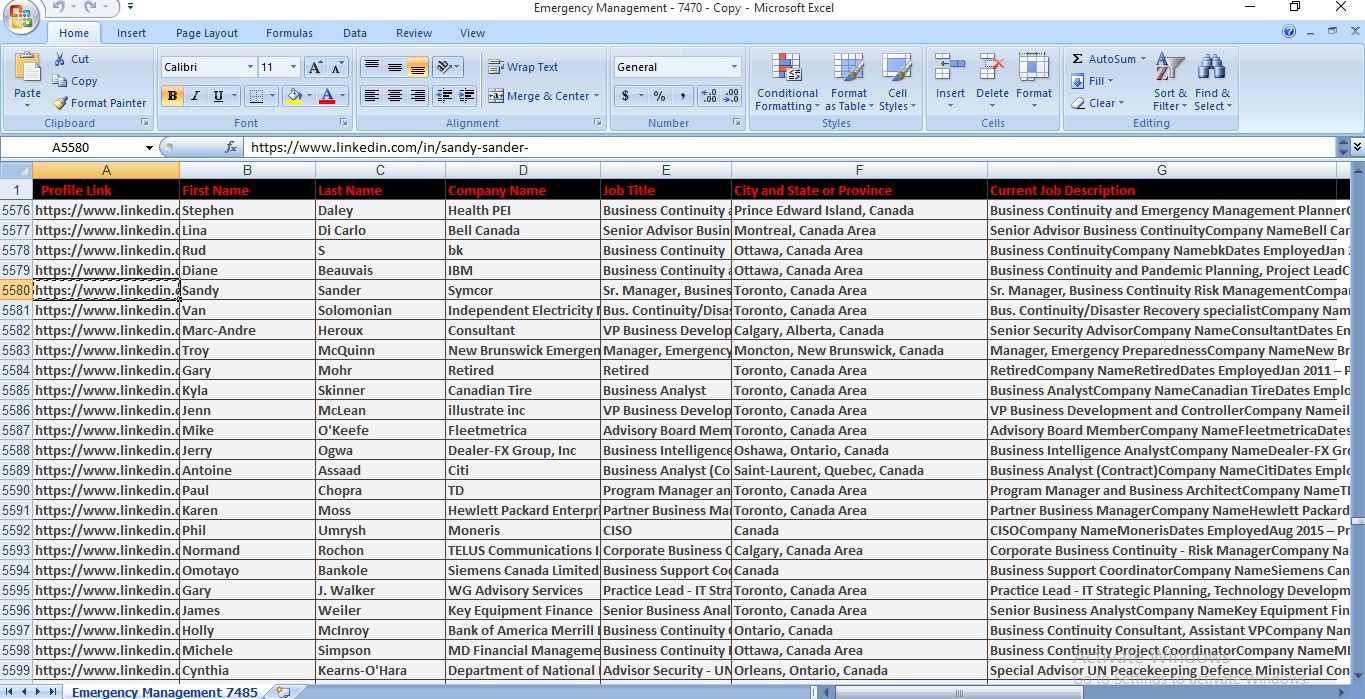The width and height of the screenshot is (1365, 699).
Task: Toggle Italic formatting
Action: [x=195, y=96]
